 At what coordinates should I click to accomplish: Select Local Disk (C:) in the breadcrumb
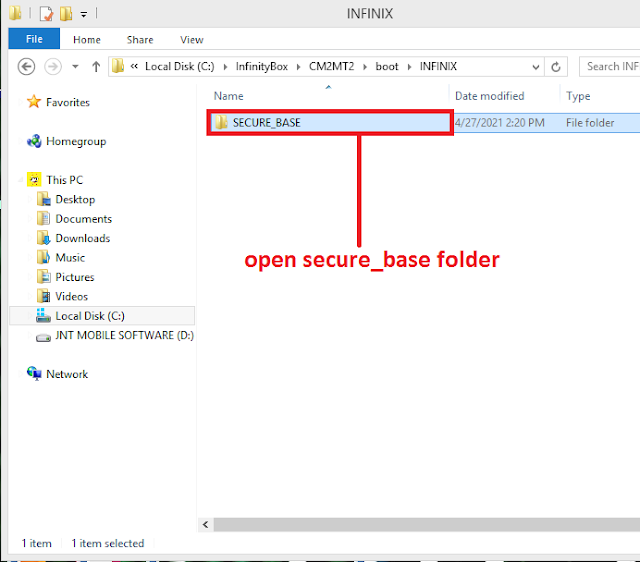coord(180,67)
